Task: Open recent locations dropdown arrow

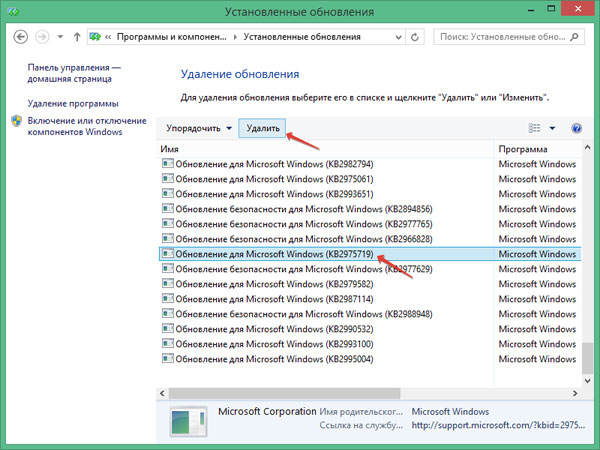Action: coord(60,37)
